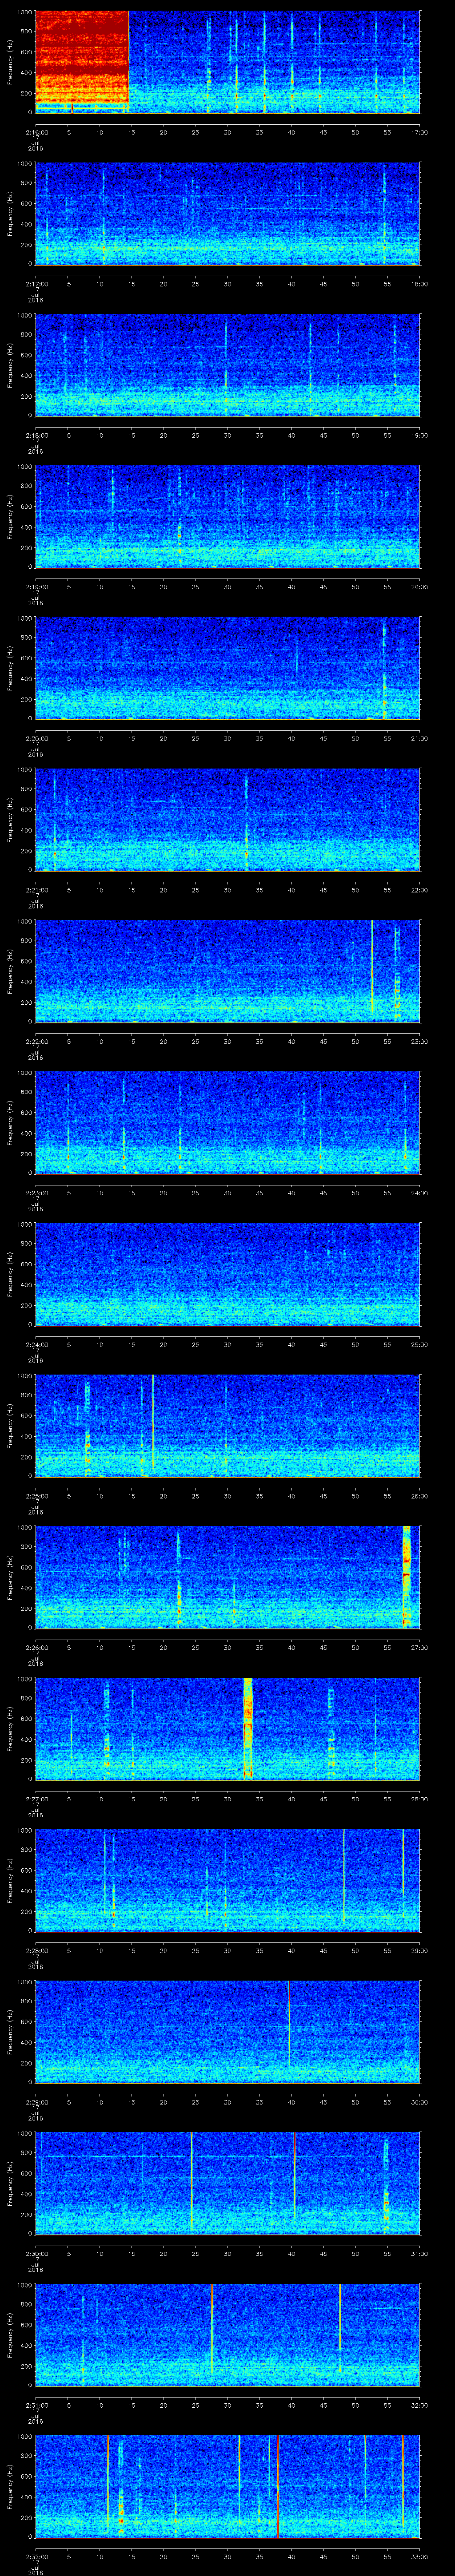Click the "30:00" end time label
455x2576 pixels.
pyautogui.click(x=419, y=2102)
